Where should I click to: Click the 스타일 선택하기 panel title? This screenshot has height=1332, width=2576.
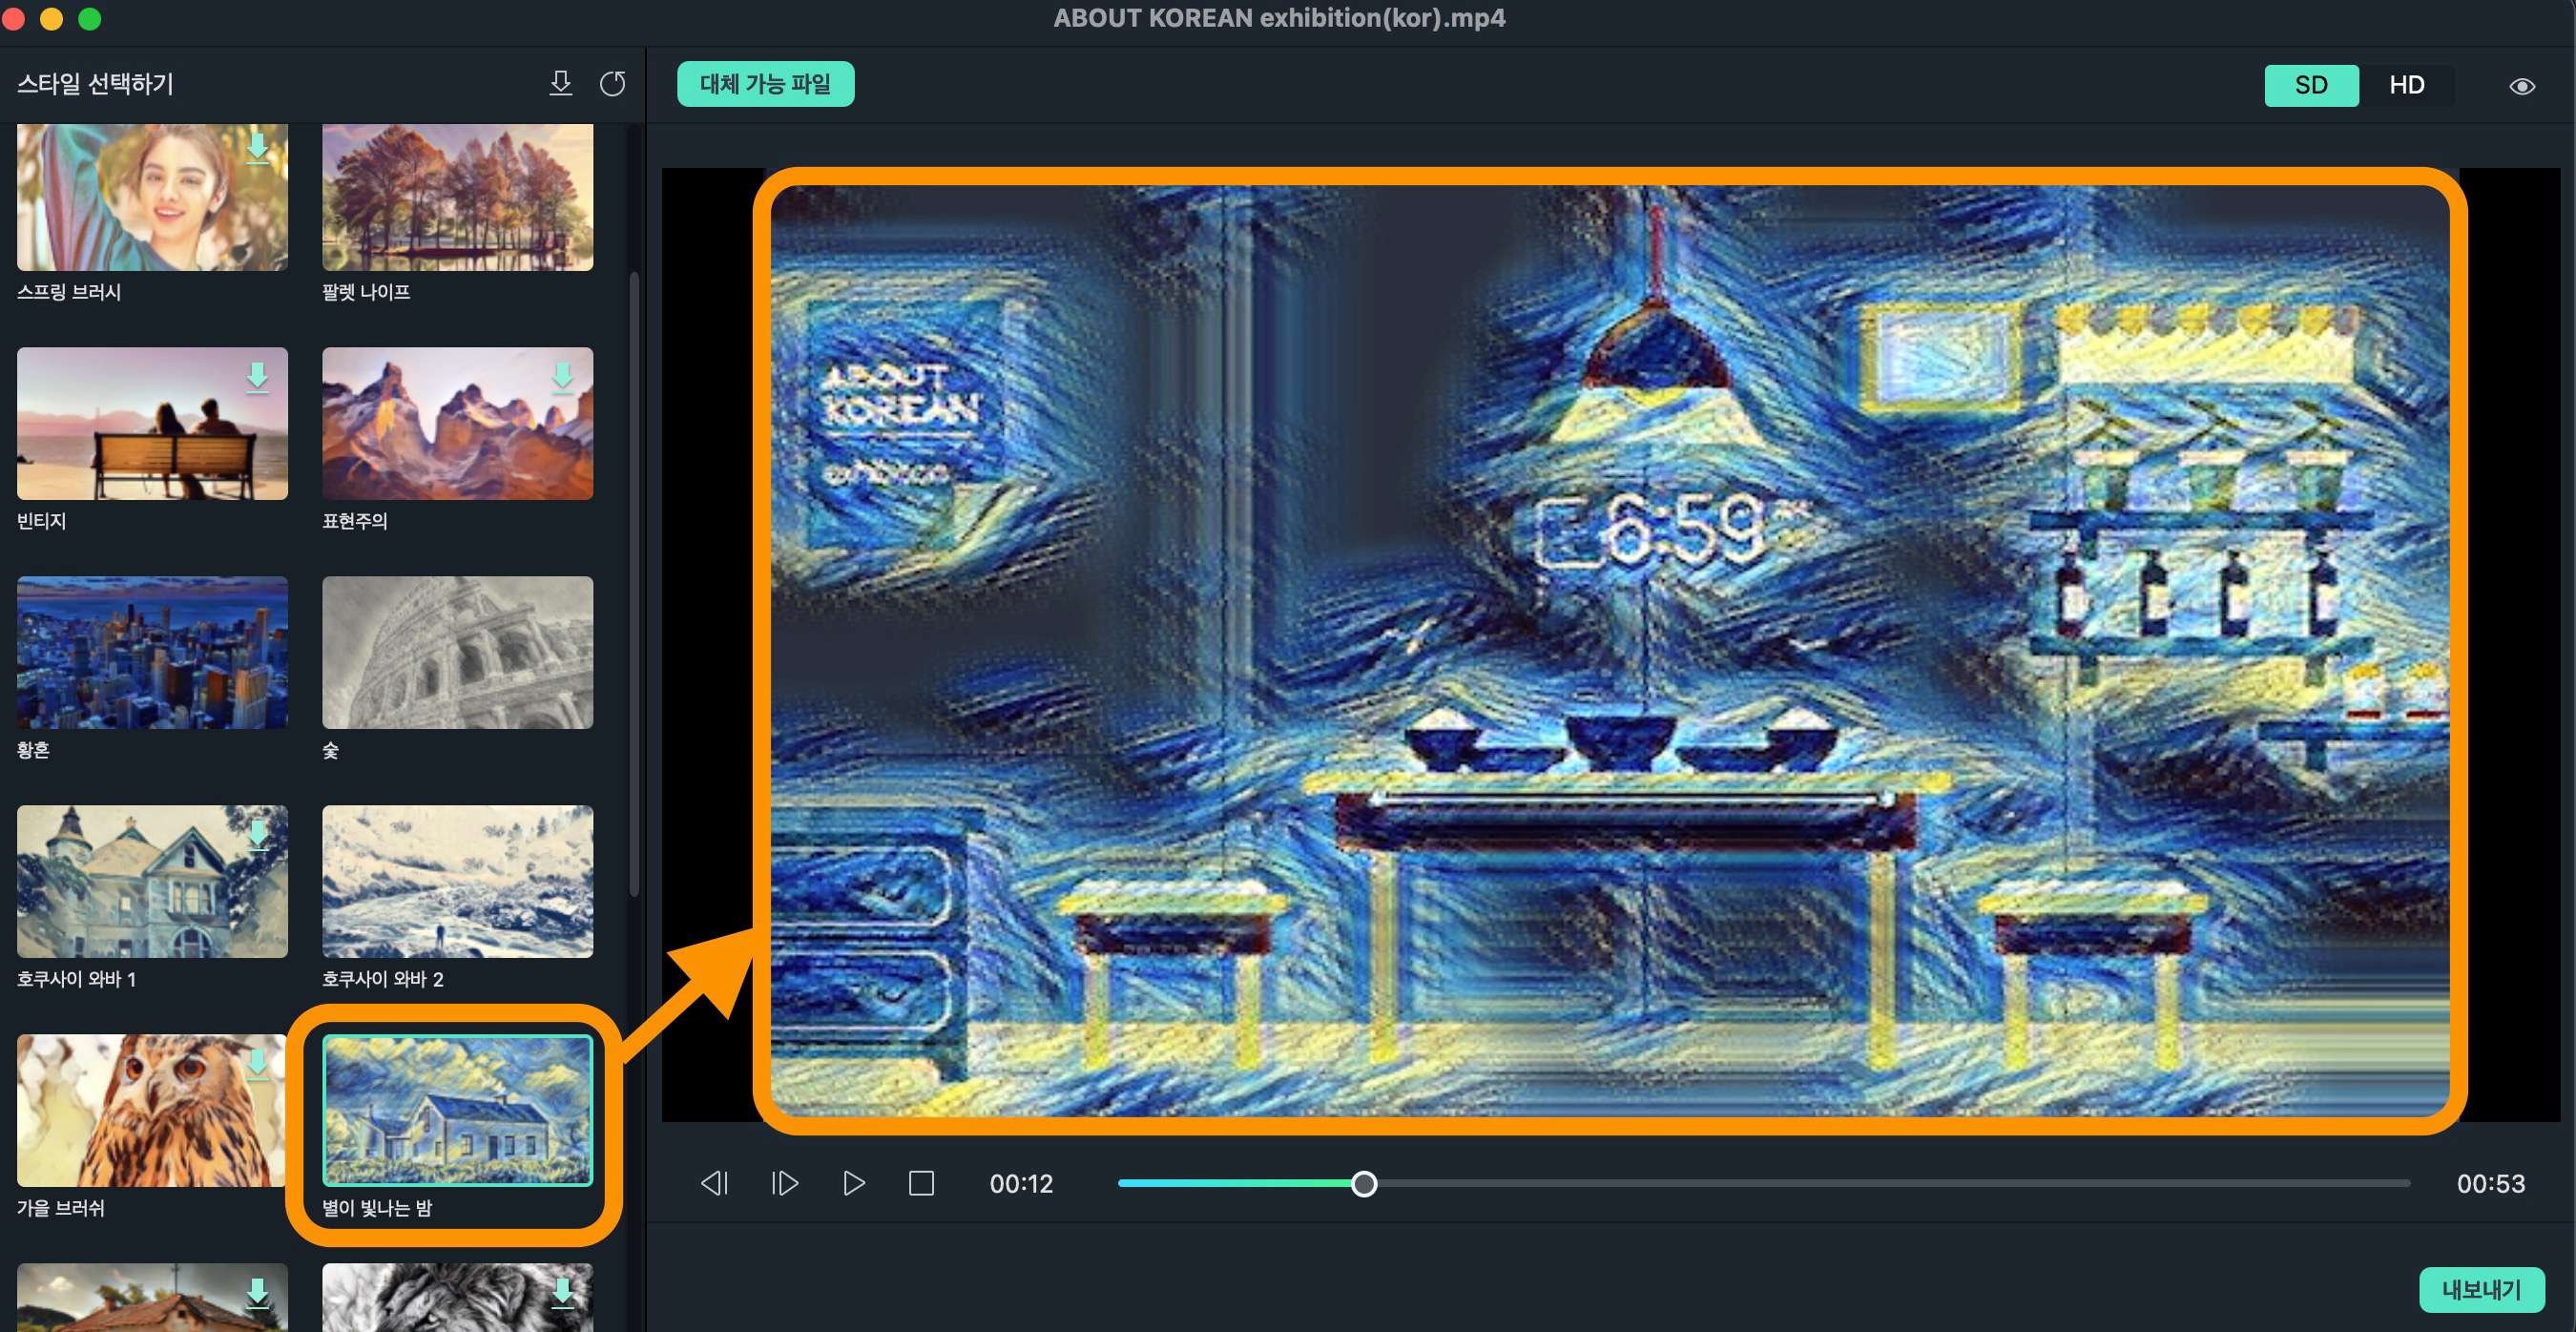[x=95, y=84]
